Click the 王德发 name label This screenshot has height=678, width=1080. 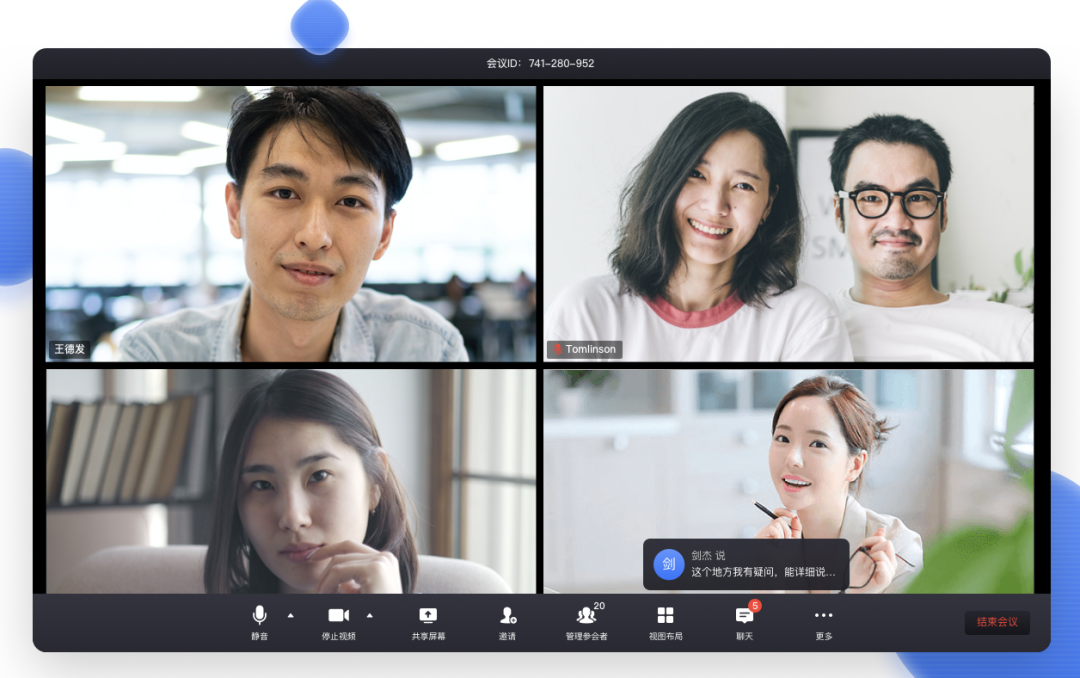[x=70, y=349]
